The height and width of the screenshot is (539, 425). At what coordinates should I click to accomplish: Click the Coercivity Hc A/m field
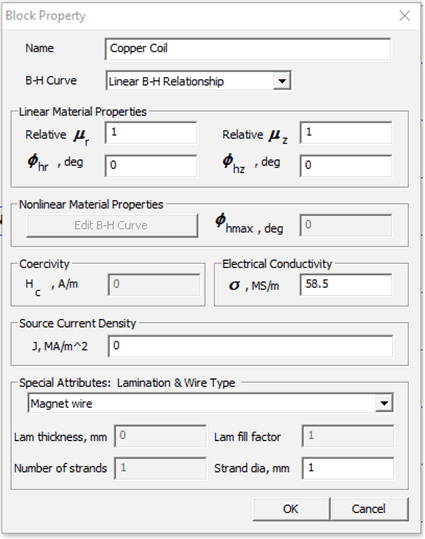[x=154, y=285]
